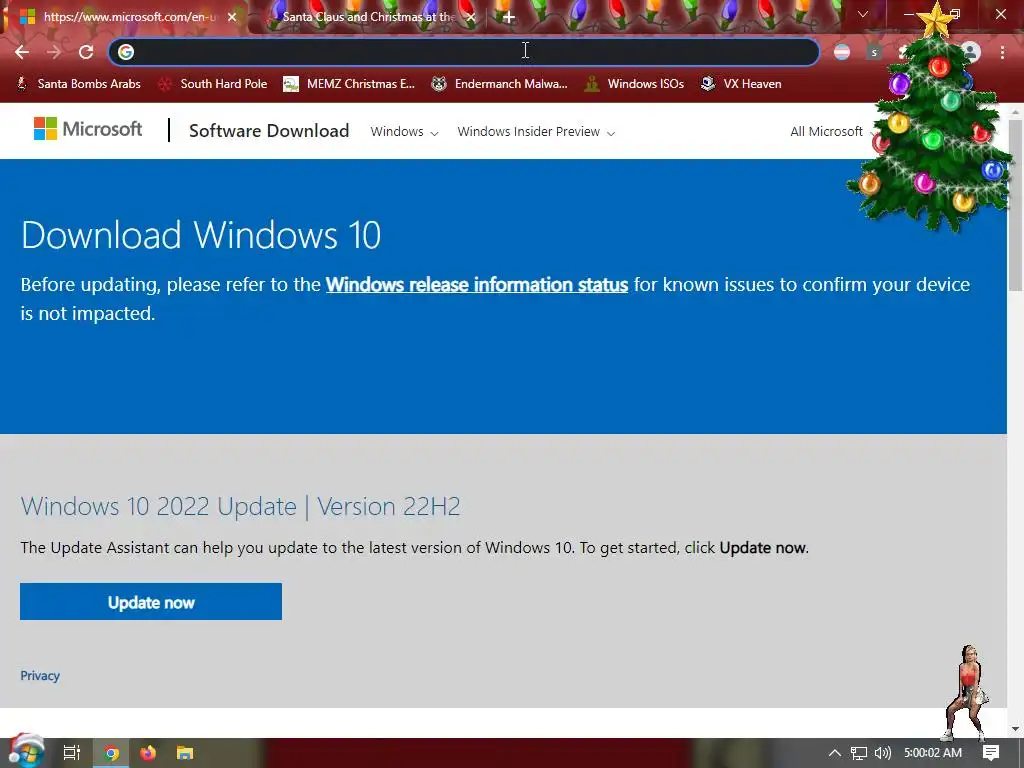Click the Version 22H2 update heading

coord(240,507)
